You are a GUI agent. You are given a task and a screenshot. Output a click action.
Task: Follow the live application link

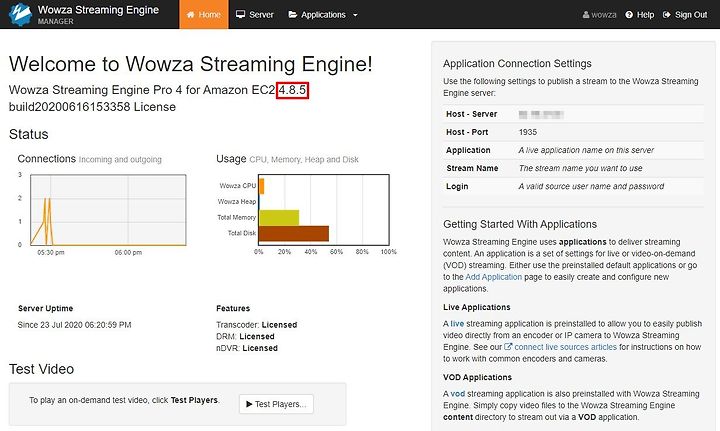point(457,324)
